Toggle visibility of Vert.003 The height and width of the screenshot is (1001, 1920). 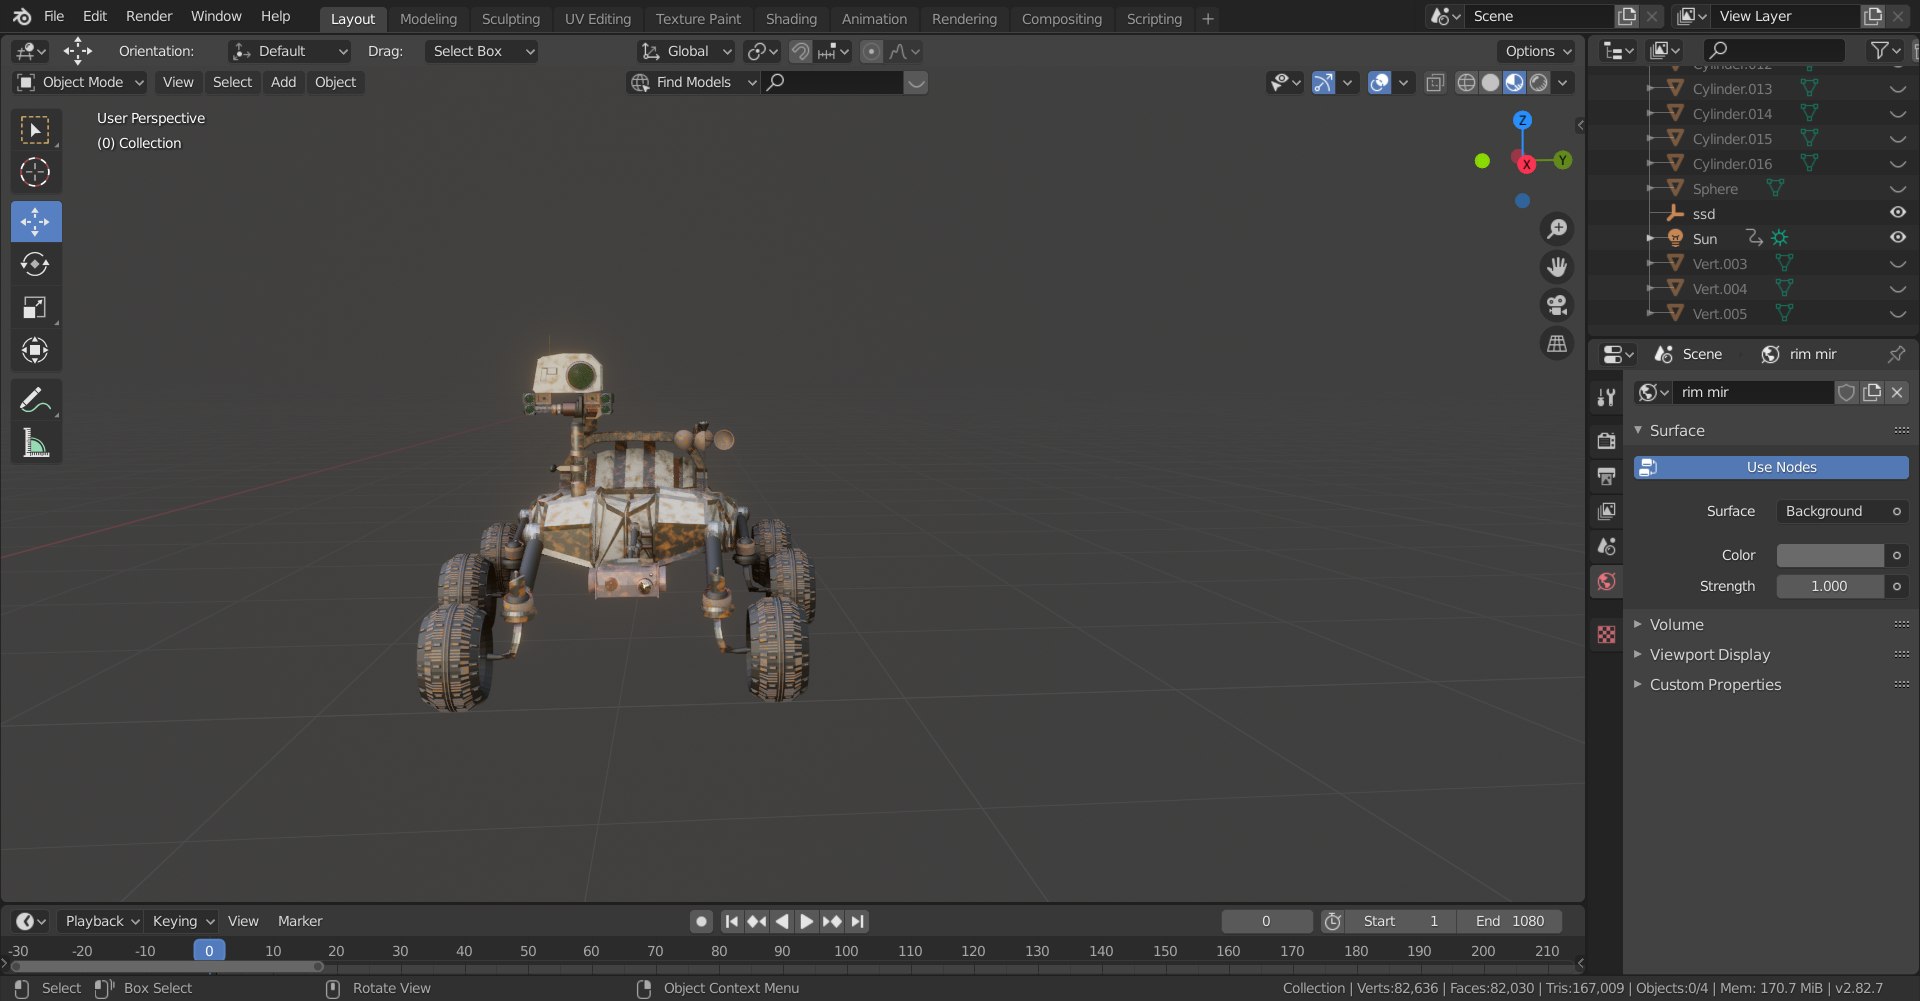coord(1897,263)
